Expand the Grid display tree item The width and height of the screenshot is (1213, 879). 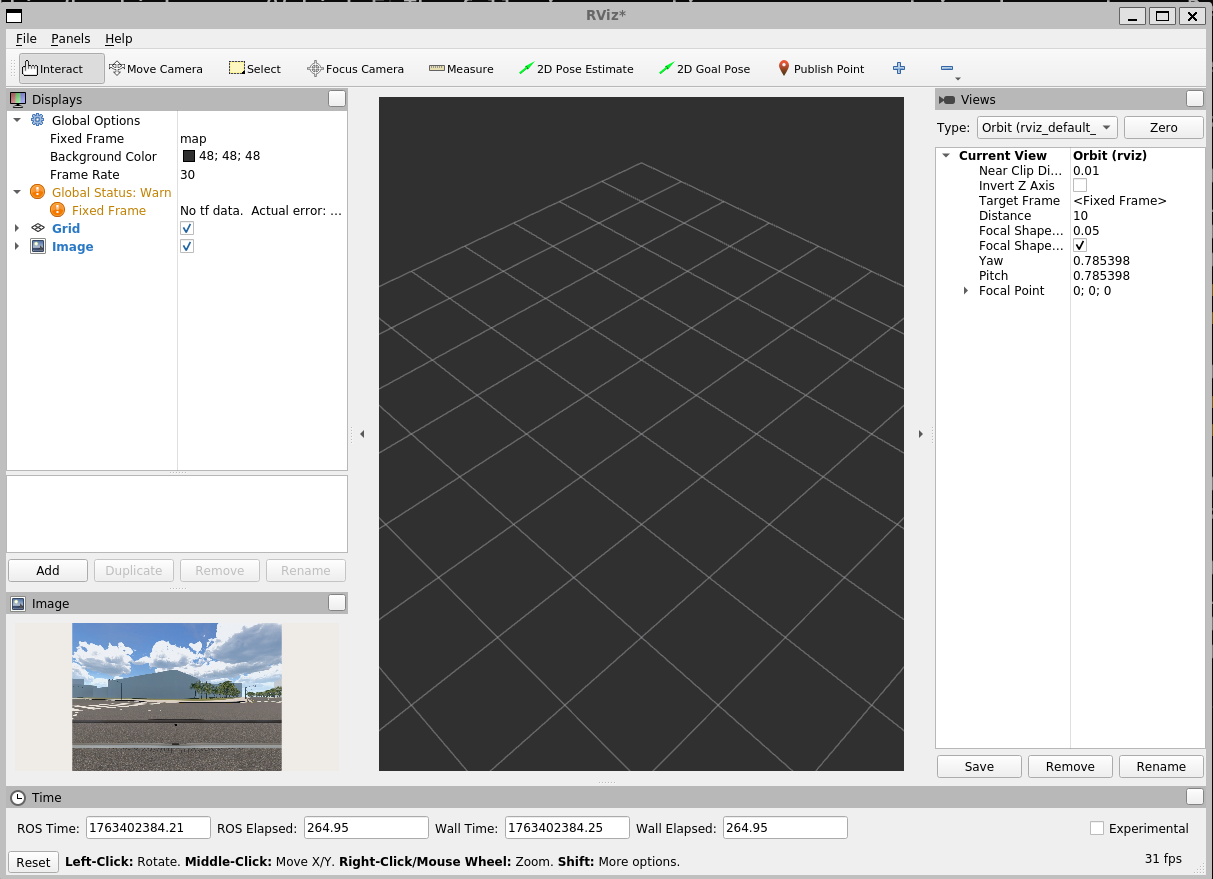point(17,229)
